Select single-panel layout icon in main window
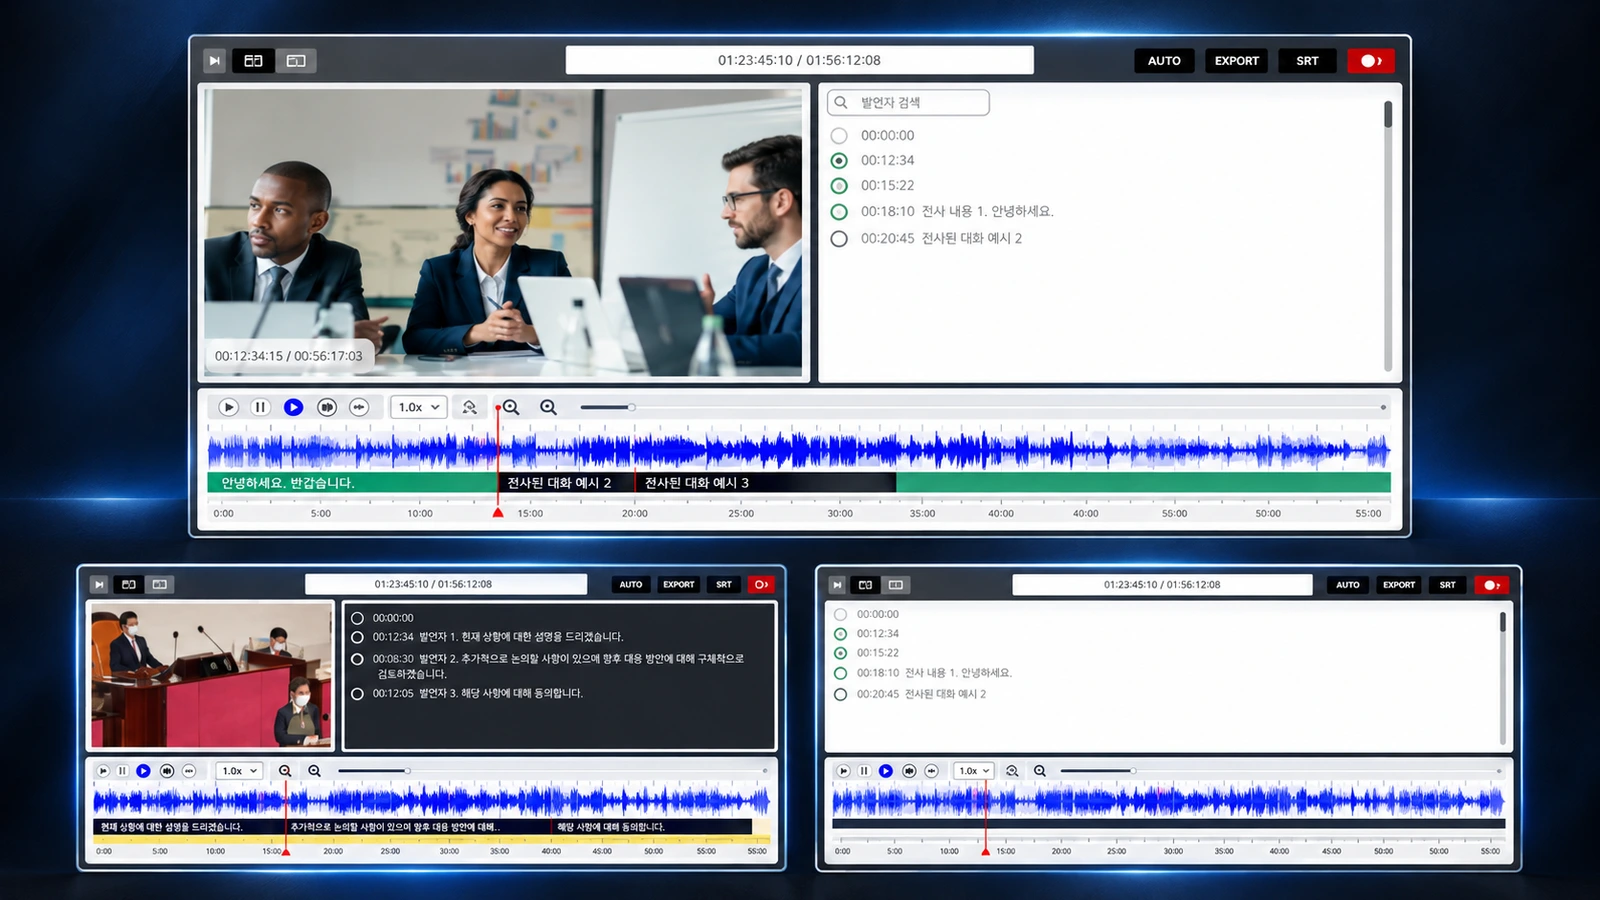This screenshot has width=1600, height=900. pos(296,61)
